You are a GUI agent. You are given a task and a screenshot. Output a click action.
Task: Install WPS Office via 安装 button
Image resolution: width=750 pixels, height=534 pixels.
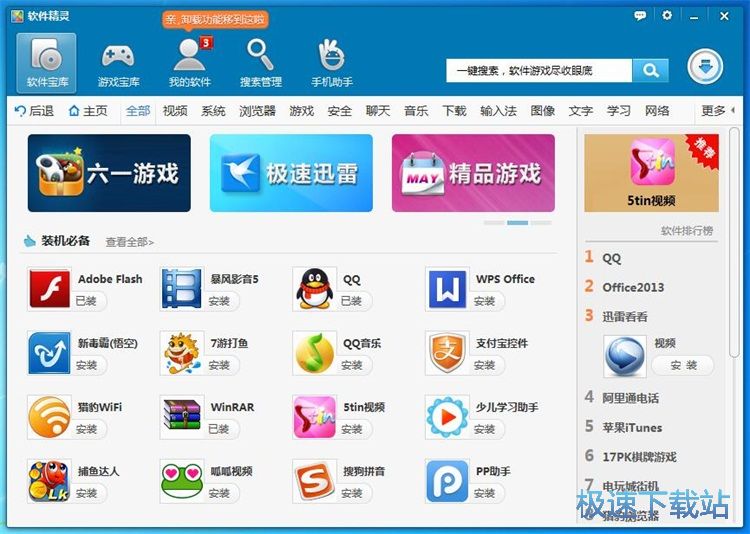click(485, 301)
